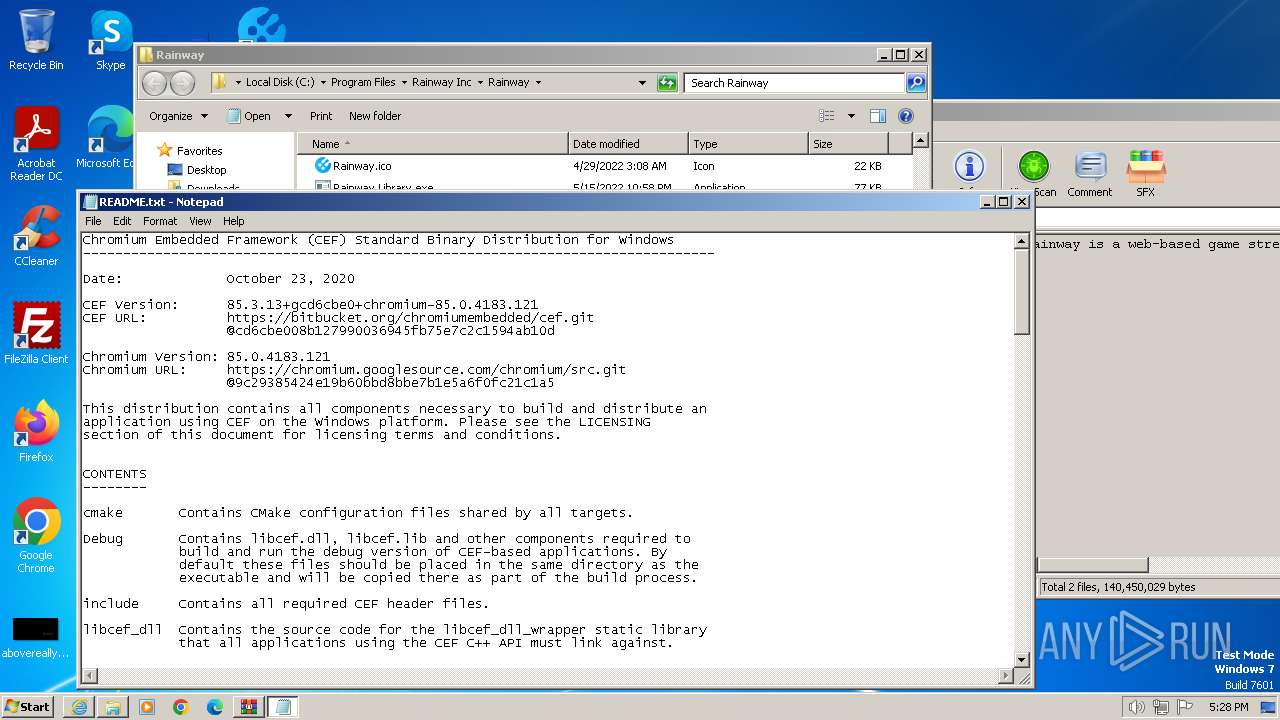1280x720 pixels.
Task: Switch to Notepad taskbar button
Action: pyautogui.click(x=283, y=707)
